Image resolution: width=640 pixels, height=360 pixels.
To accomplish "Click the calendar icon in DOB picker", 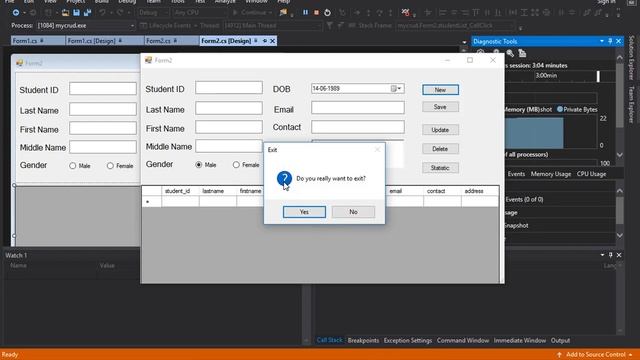I will click(x=393, y=89).
